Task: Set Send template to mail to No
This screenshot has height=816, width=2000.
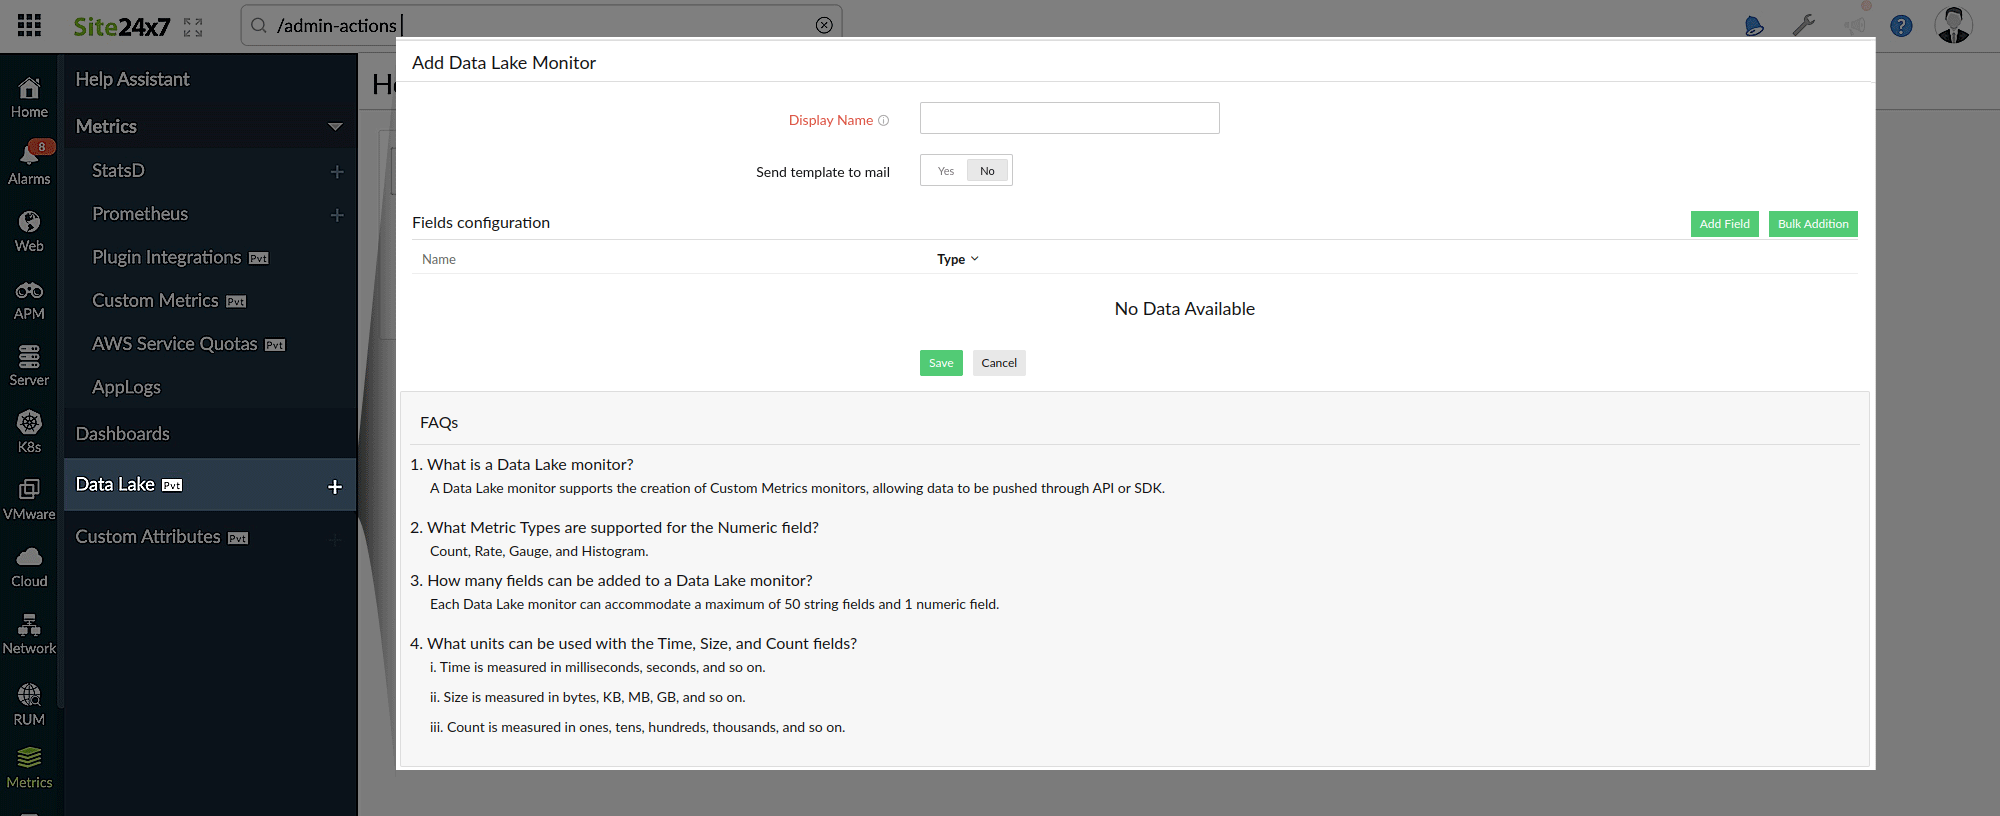Action: 987,171
